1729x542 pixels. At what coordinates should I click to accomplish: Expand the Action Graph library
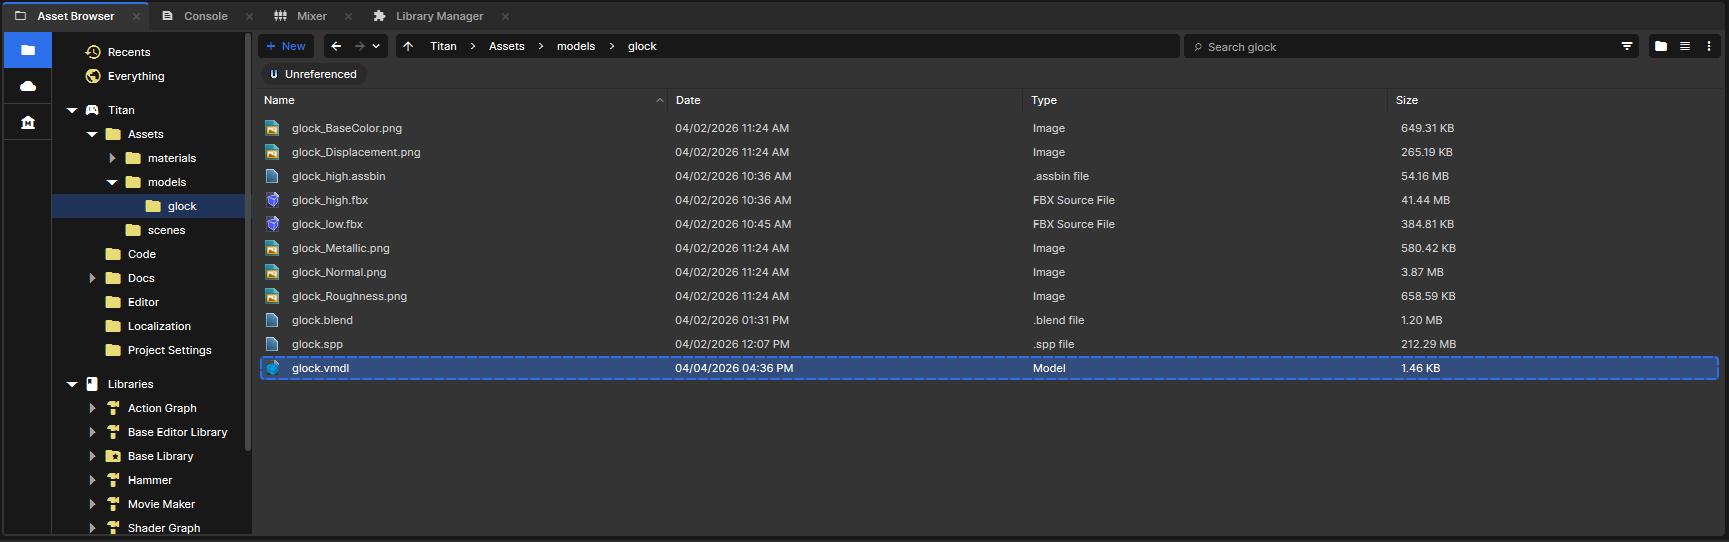tap(92, 408)
